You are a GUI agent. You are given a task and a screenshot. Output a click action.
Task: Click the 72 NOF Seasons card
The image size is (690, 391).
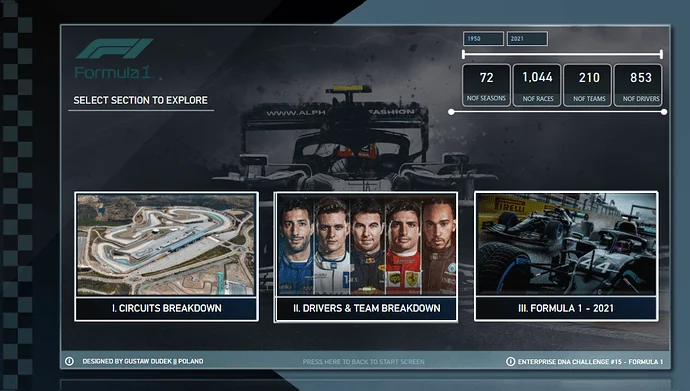(x=486, y=85)
